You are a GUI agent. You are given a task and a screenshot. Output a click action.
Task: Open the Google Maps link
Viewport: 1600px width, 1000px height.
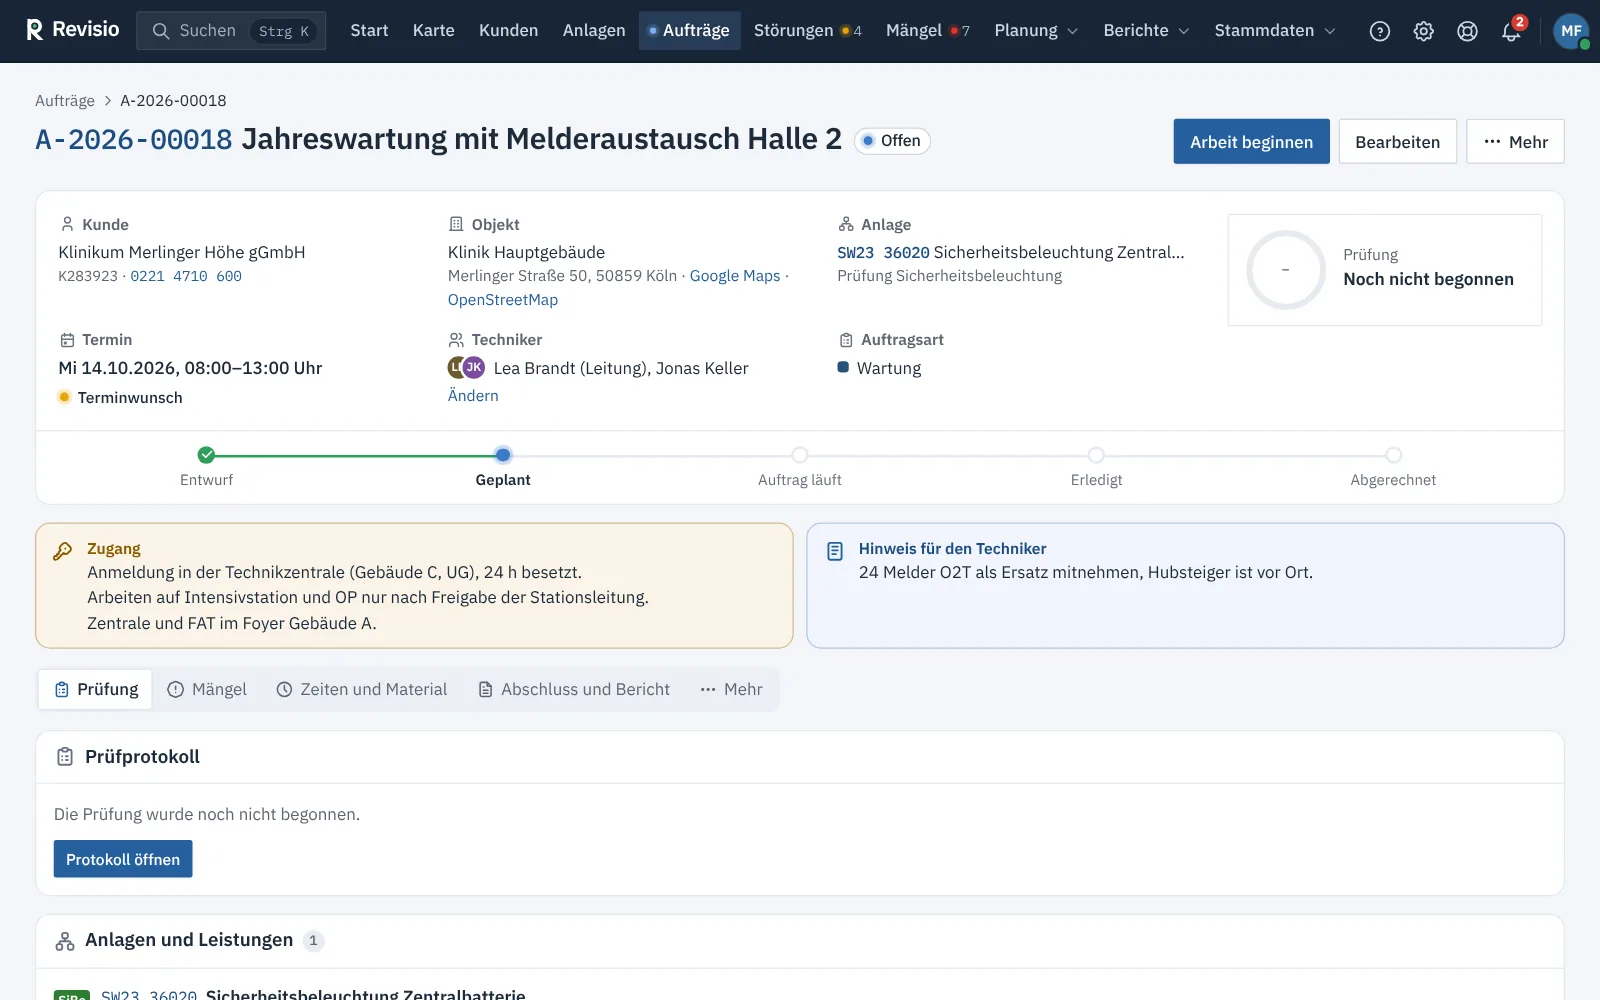coord(735,276)
